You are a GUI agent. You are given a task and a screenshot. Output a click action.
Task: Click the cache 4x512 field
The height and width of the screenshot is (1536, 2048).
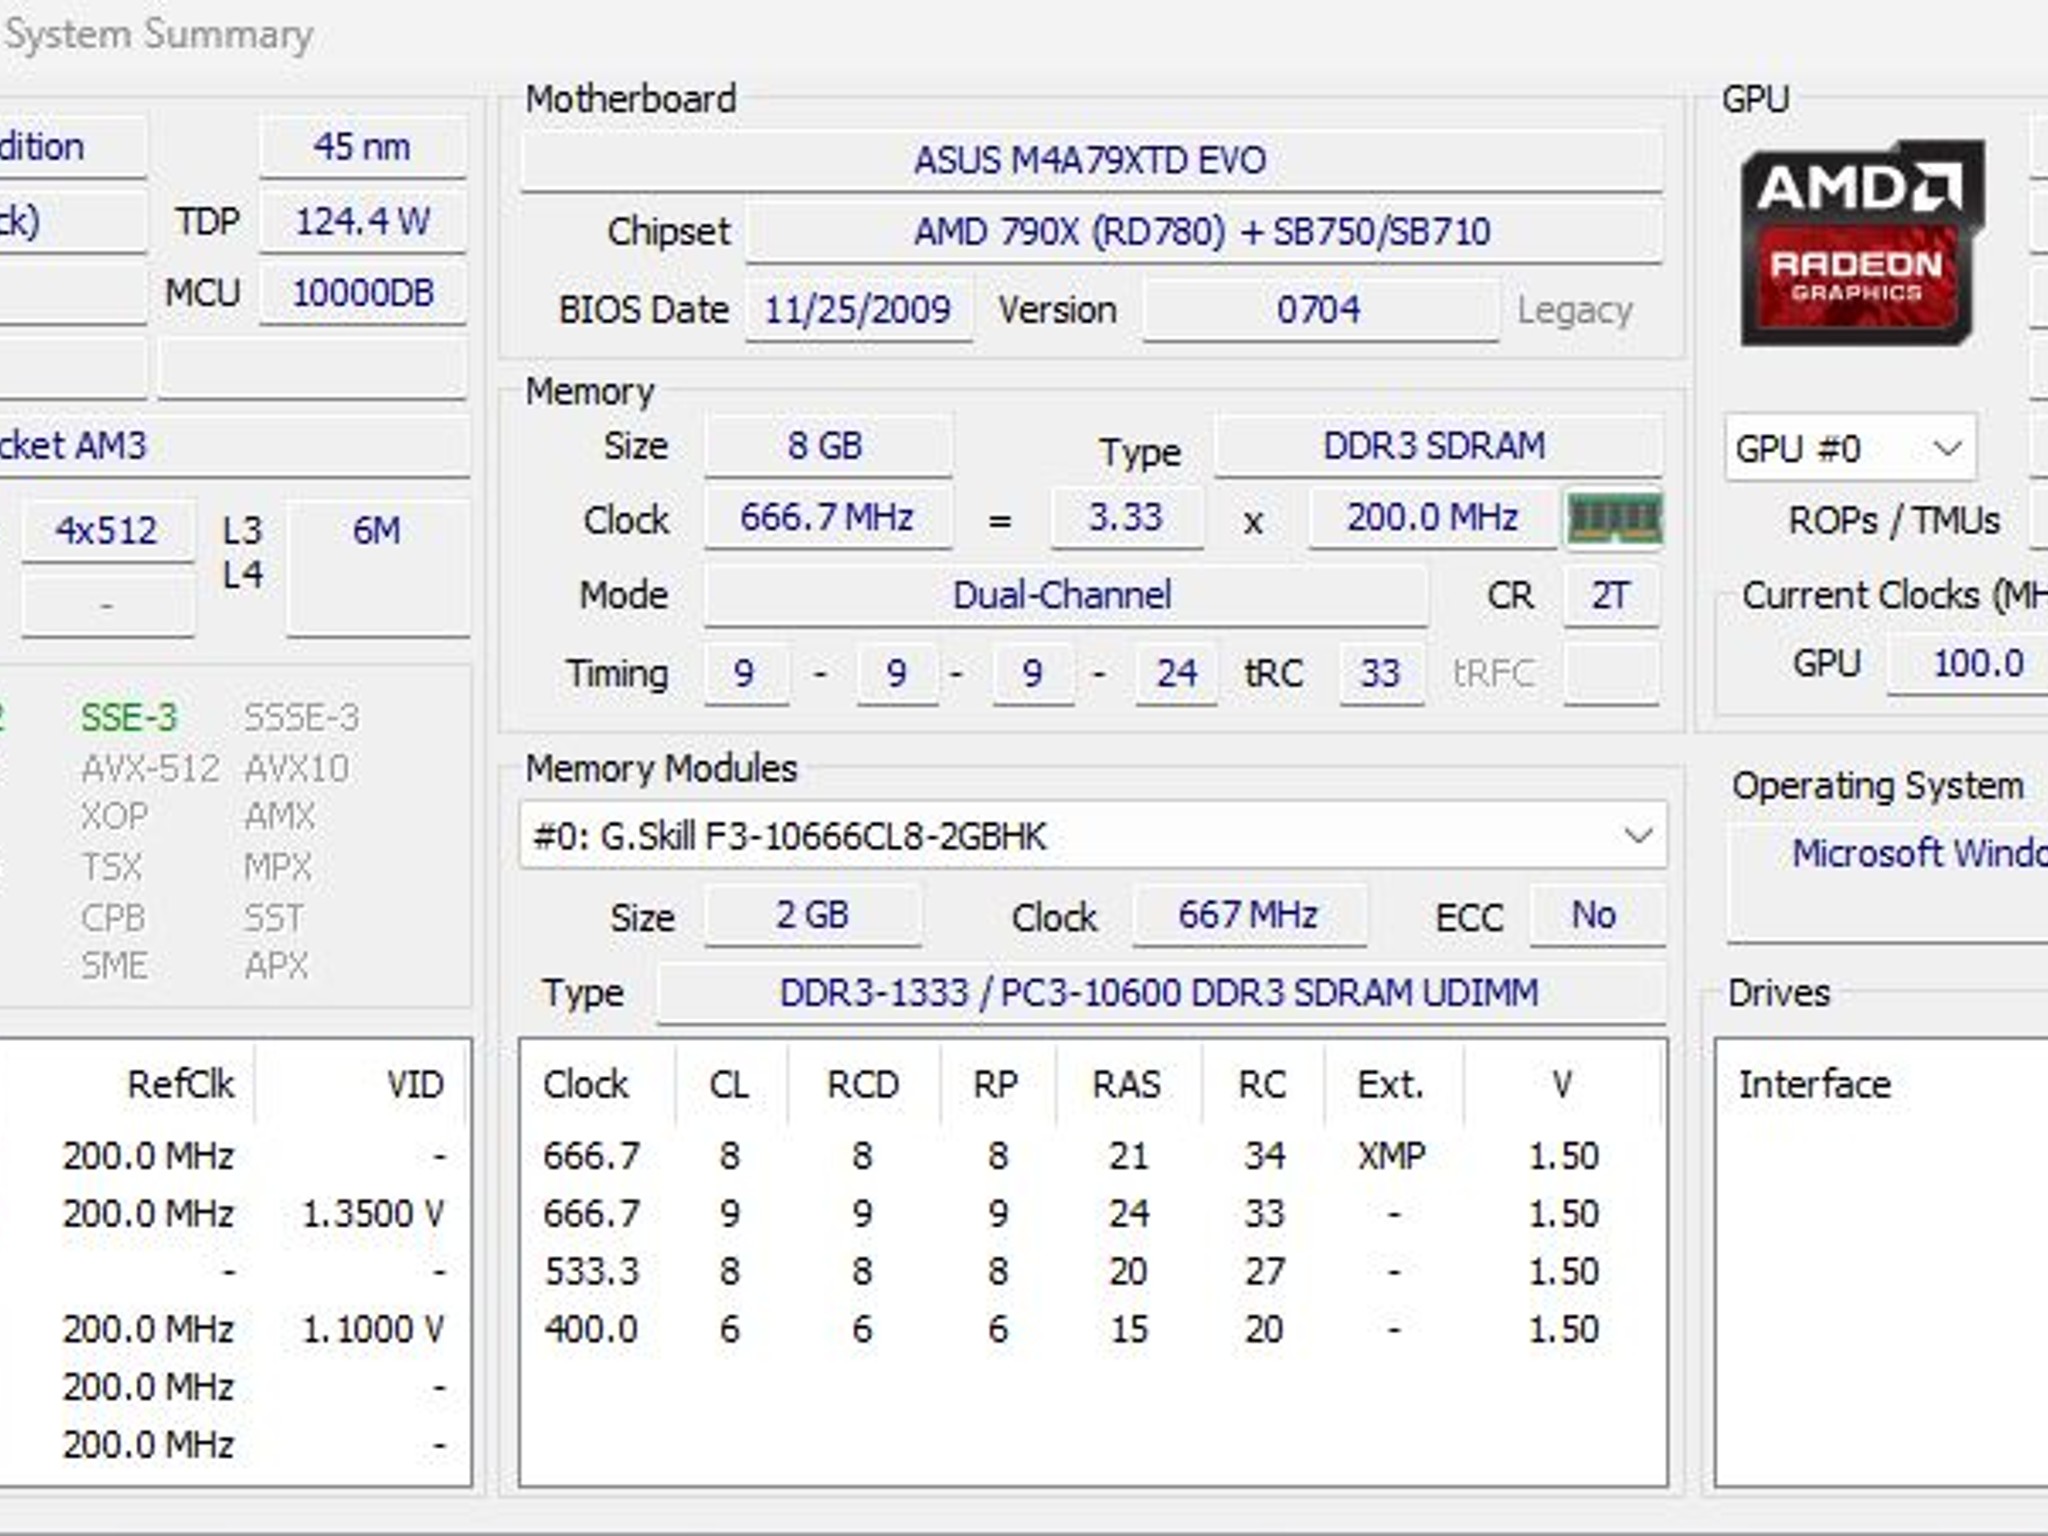pos(107,531)
